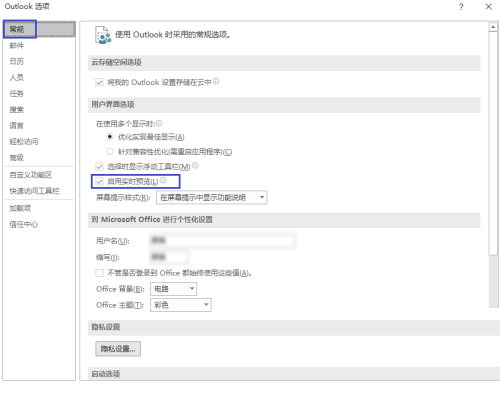Switch to the 邮件 (Mail) category
The height and width of the screenshot is (402, 500).
(x=17, y=46)
